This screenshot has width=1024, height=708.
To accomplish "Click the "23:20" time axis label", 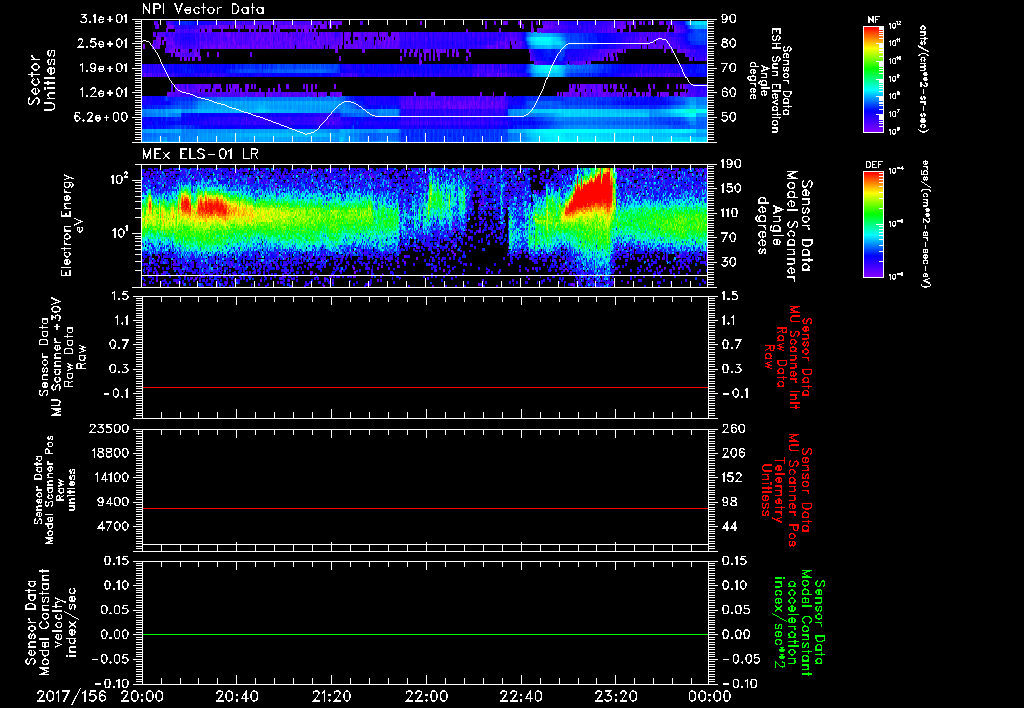I will pyautogui.click(x=615, y=696).
